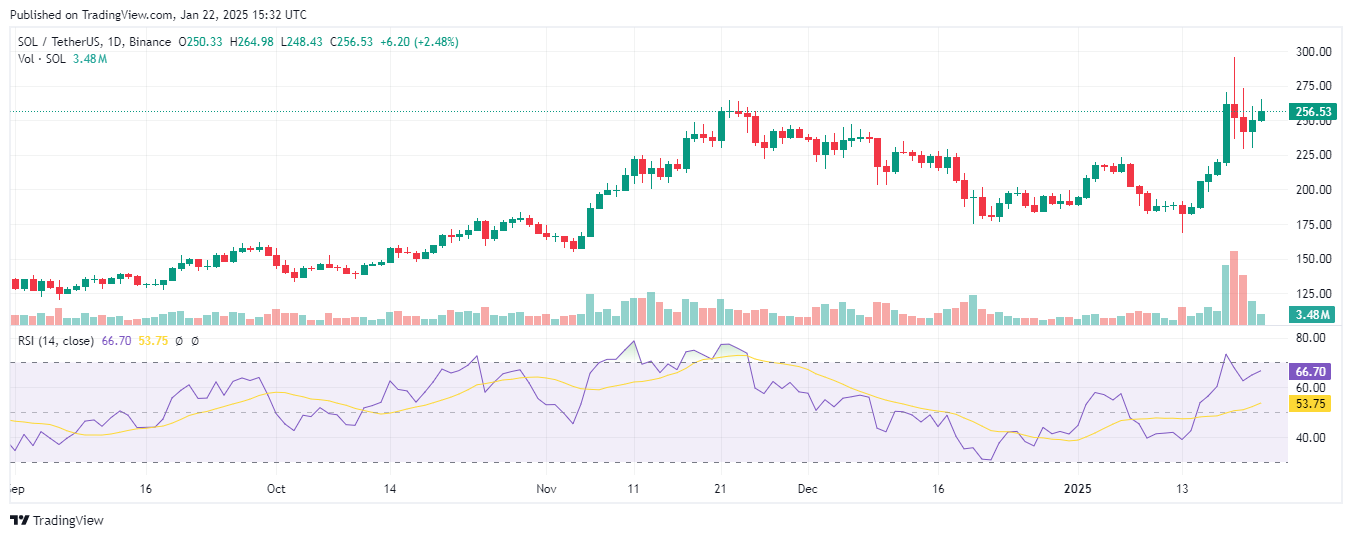Click the open value O250.33 in the header

201,42
